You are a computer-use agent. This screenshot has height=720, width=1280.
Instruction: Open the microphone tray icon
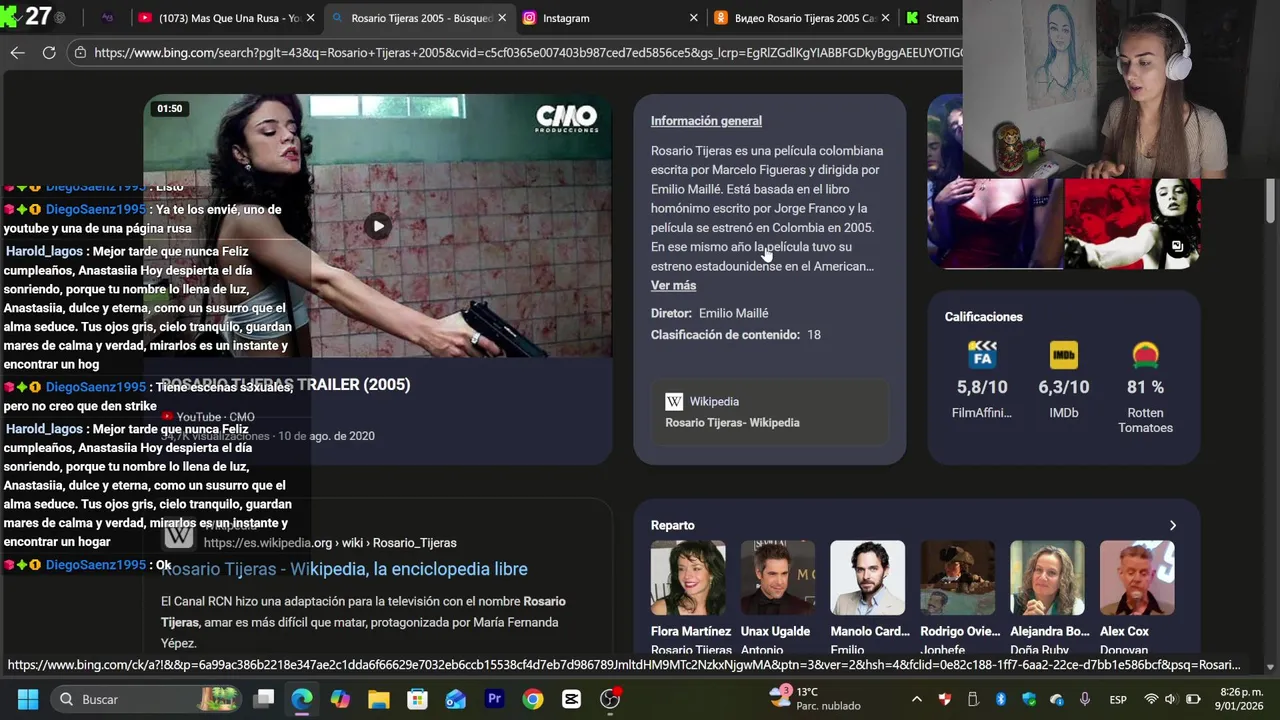(1085, 699)
